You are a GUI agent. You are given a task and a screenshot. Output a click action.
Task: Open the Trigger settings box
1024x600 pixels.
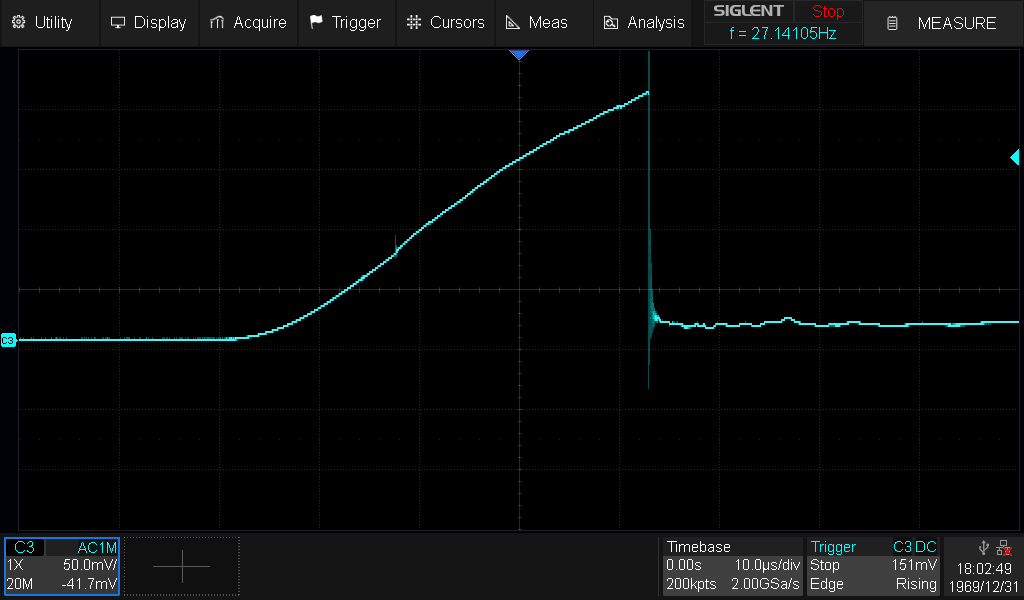click(873, 566)
